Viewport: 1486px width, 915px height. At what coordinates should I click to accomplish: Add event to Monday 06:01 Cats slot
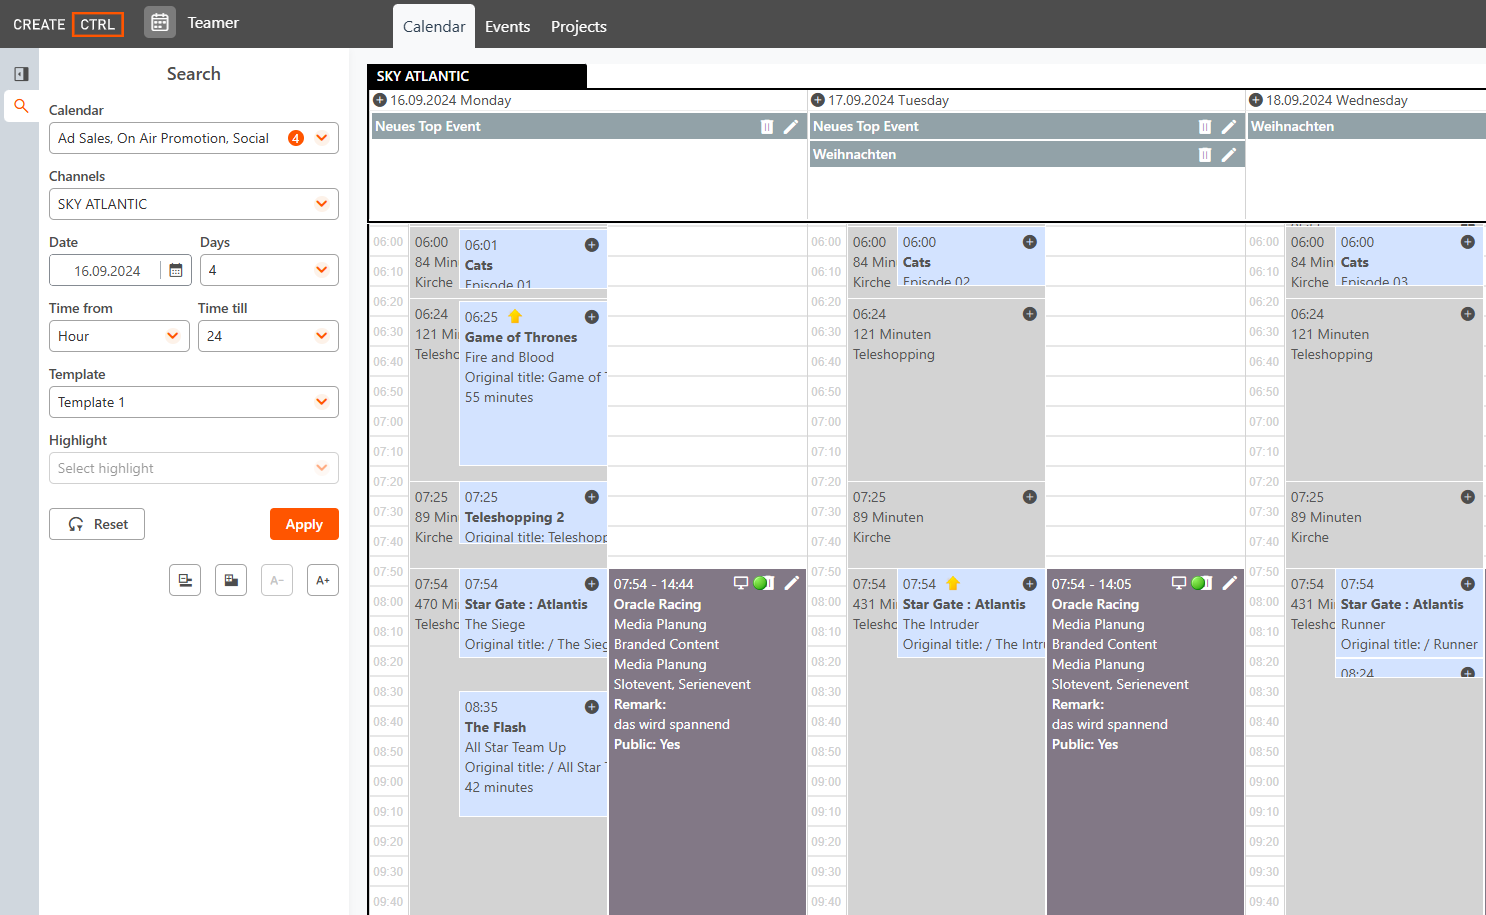592,245
